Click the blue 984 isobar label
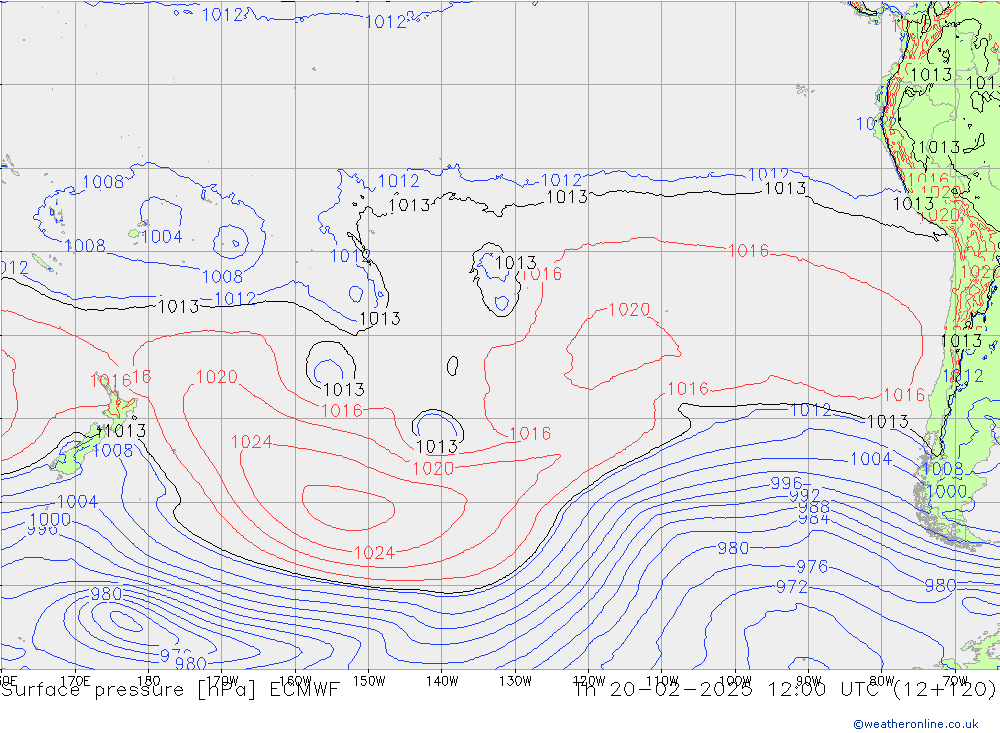 tap(814, 519)
